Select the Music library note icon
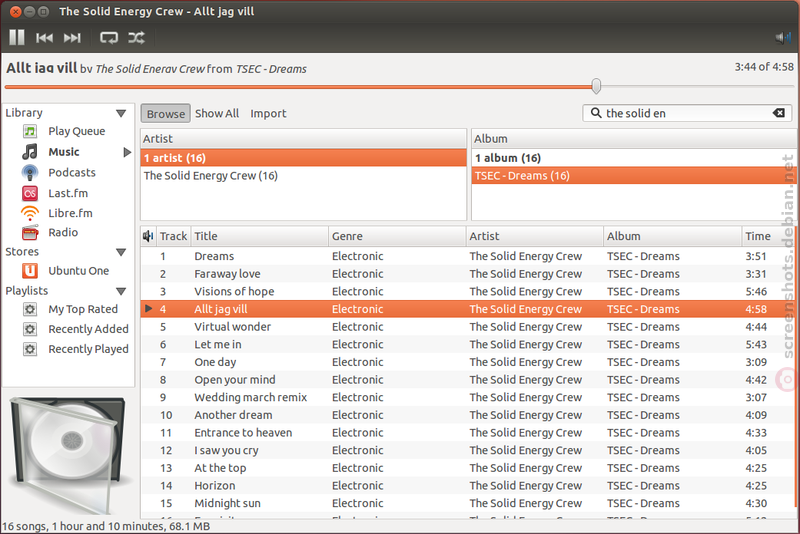800x534 pixels. [30, 152]
